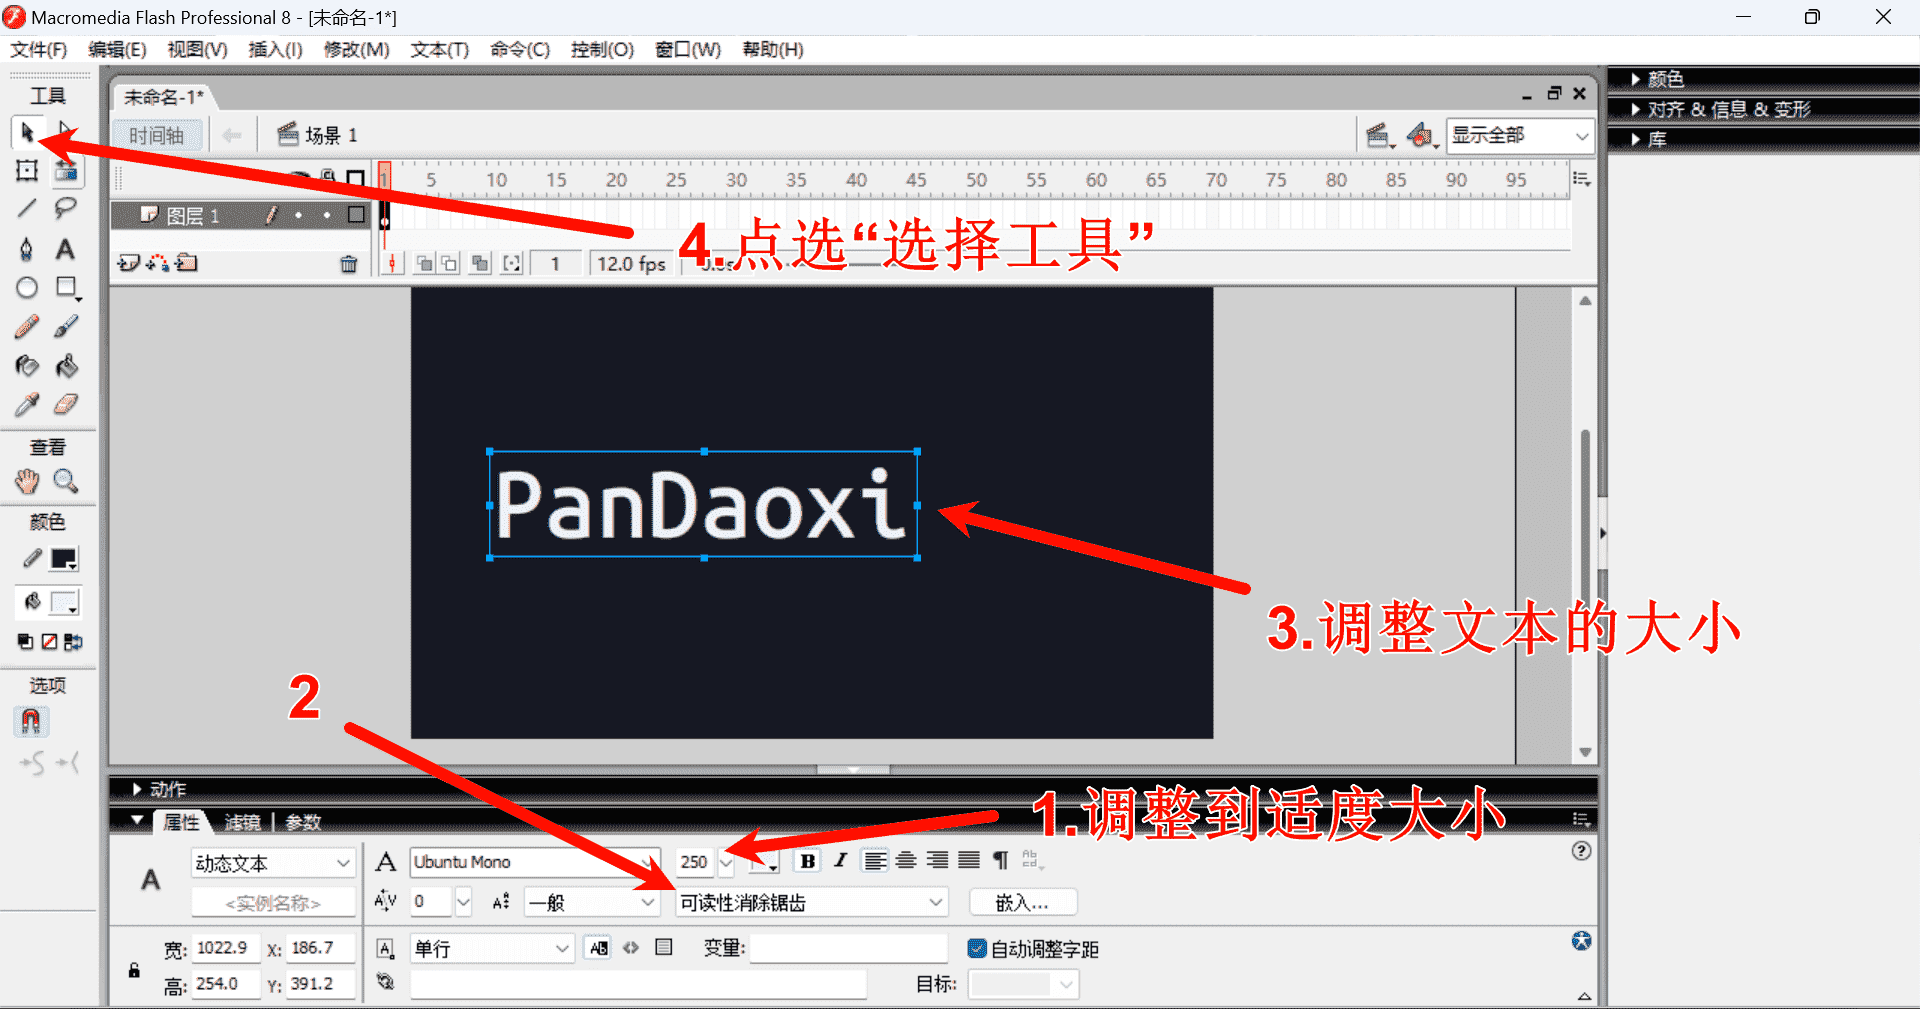Toggle Snap to Objects magnet option
Image resolution: width=1920 pixels, height=1009 pixels.
tap(31, 721)
